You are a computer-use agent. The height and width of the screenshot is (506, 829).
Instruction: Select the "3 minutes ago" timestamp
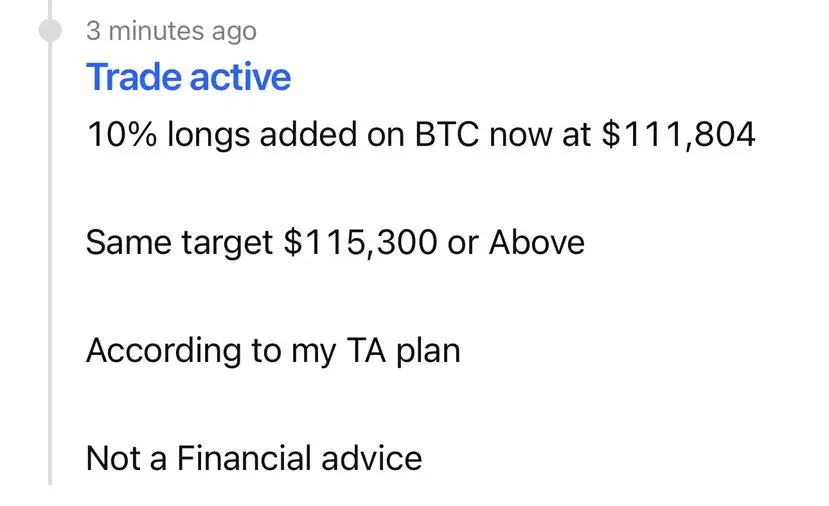171,31
